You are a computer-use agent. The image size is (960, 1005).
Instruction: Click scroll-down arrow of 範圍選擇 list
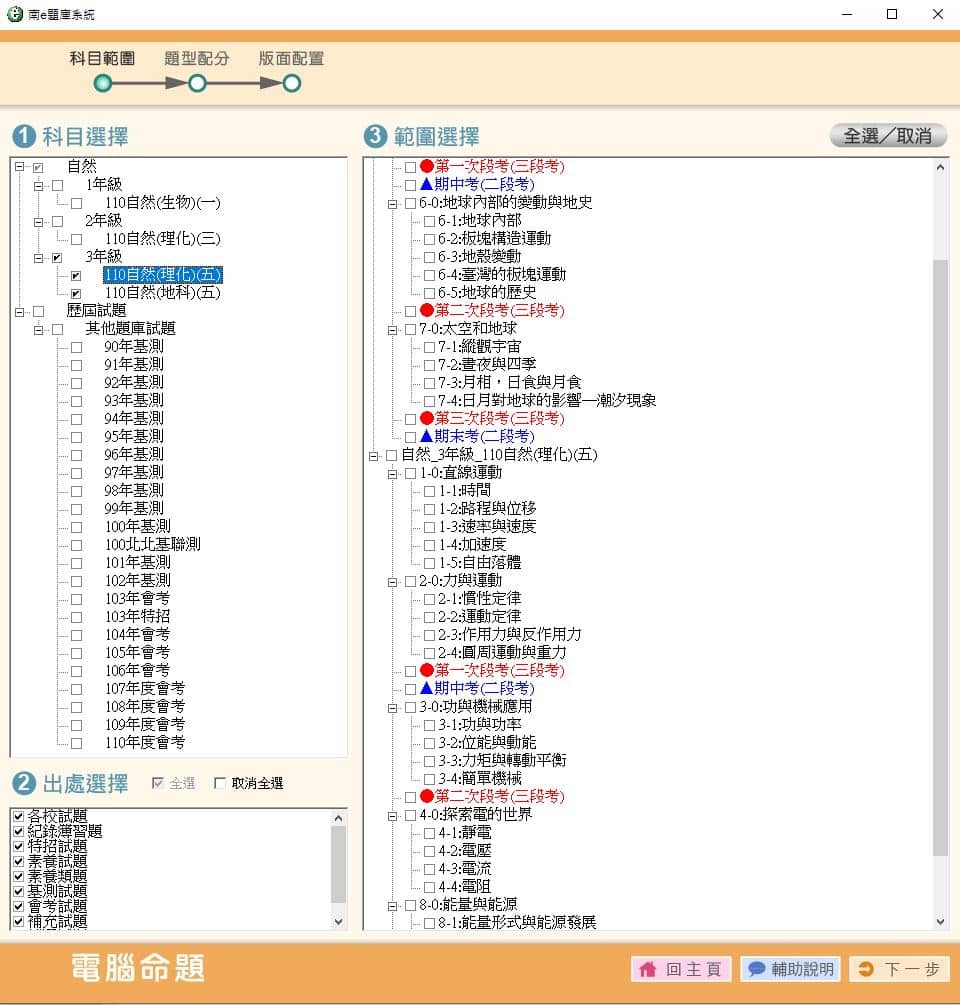point(940,922)
